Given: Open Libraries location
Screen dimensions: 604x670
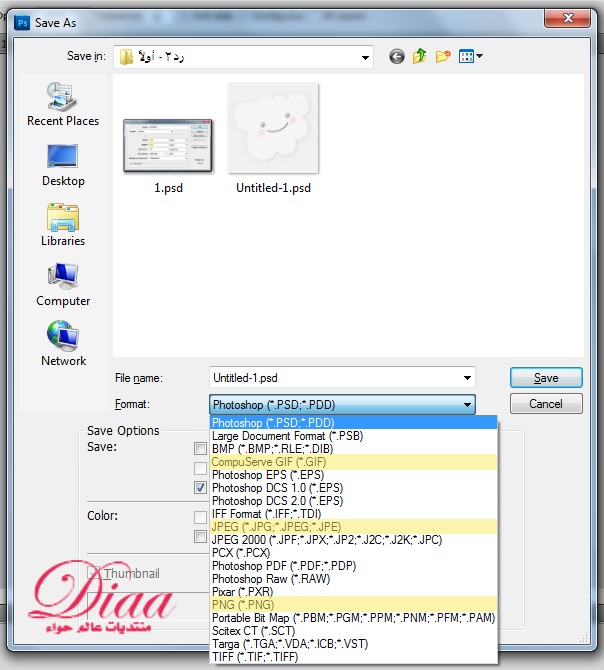Looking at the screenshot, I should coord(63,224).
